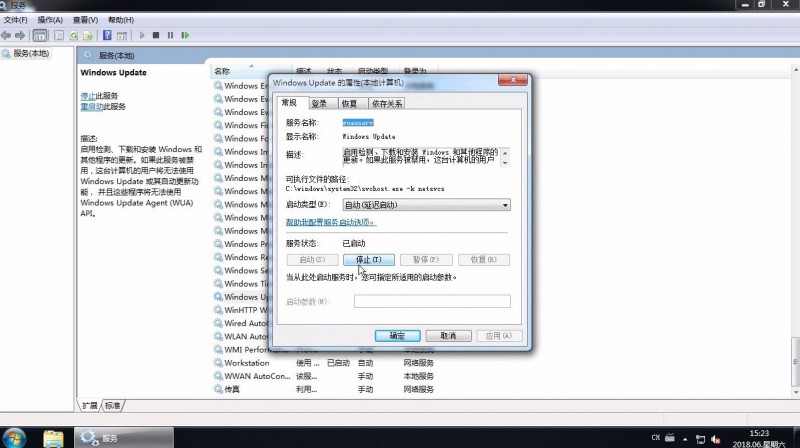
Task: Open the 帮助我配置服务启动选项 link
Action: [x=330, y=222]
